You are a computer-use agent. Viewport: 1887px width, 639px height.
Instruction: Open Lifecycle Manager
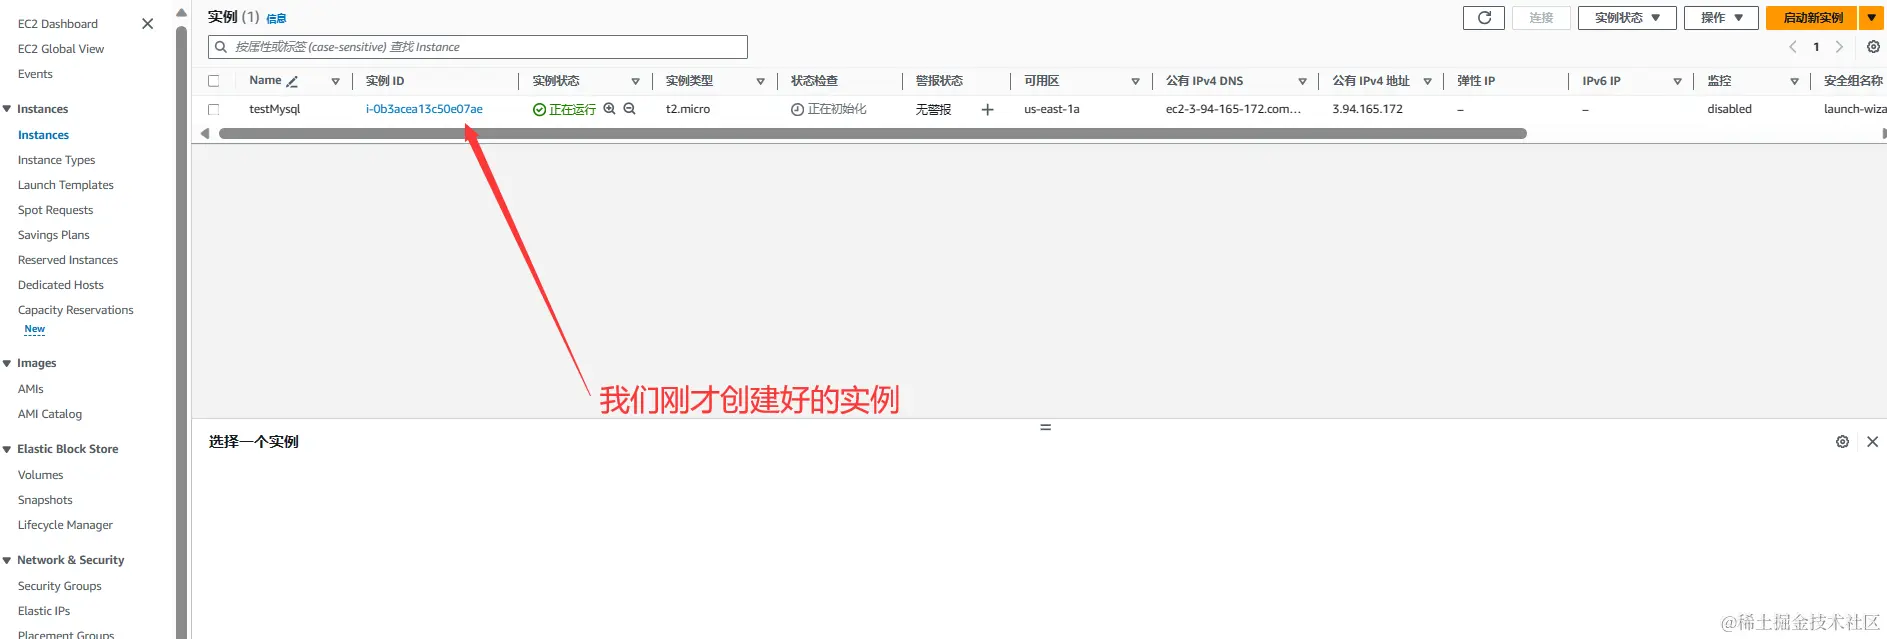pyautogui.click(x=65, y=525)
